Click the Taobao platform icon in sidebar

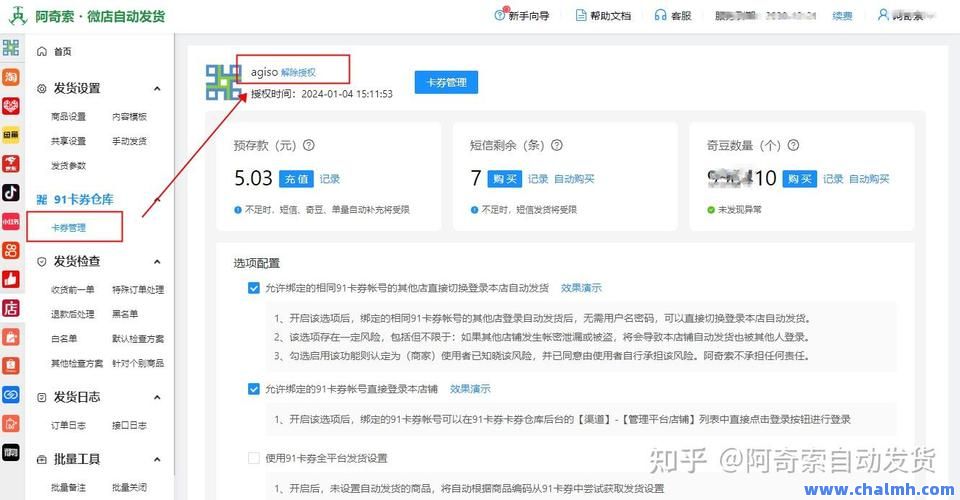click(11, 77)
